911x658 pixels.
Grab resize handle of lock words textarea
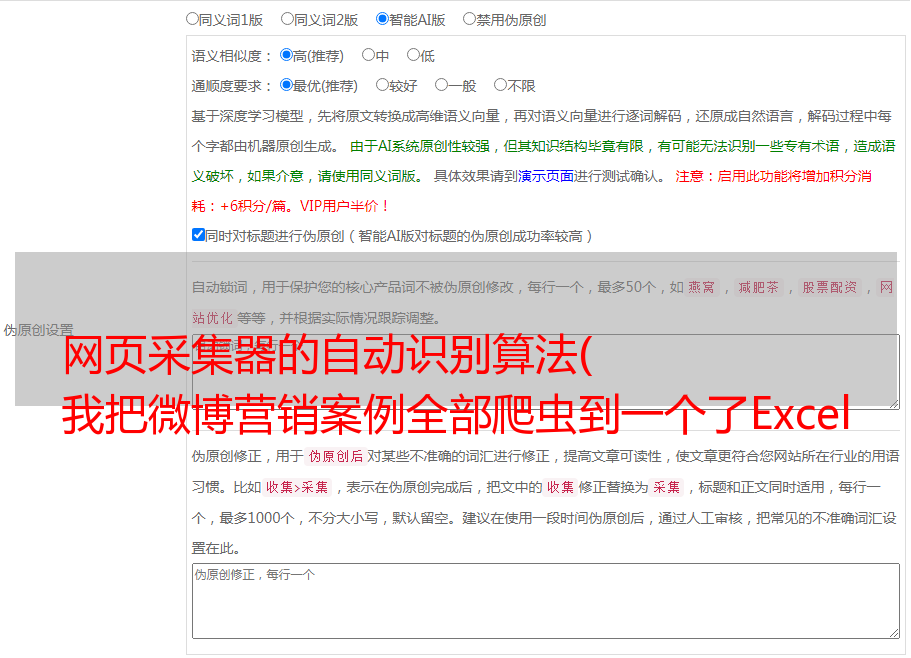[x=894, y=404]
